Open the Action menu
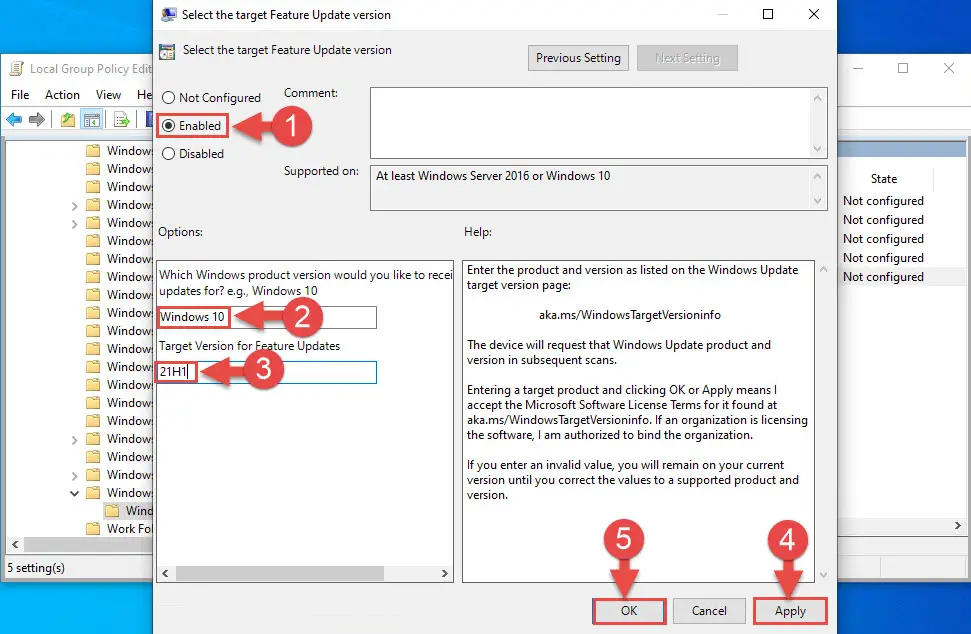Viewport: 971px width, 634px height. (62, 95)
